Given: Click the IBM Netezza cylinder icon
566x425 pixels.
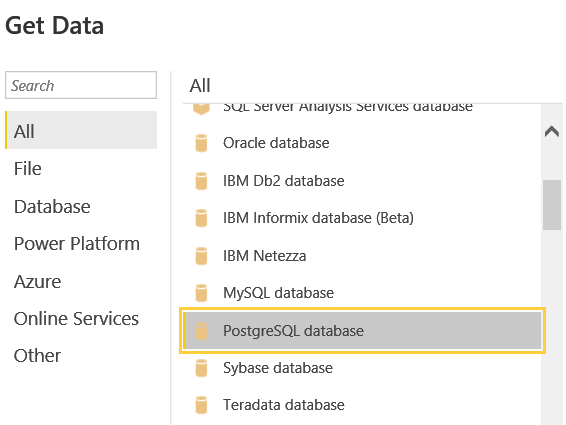Looking at the screenshot, I should point(201,256).
